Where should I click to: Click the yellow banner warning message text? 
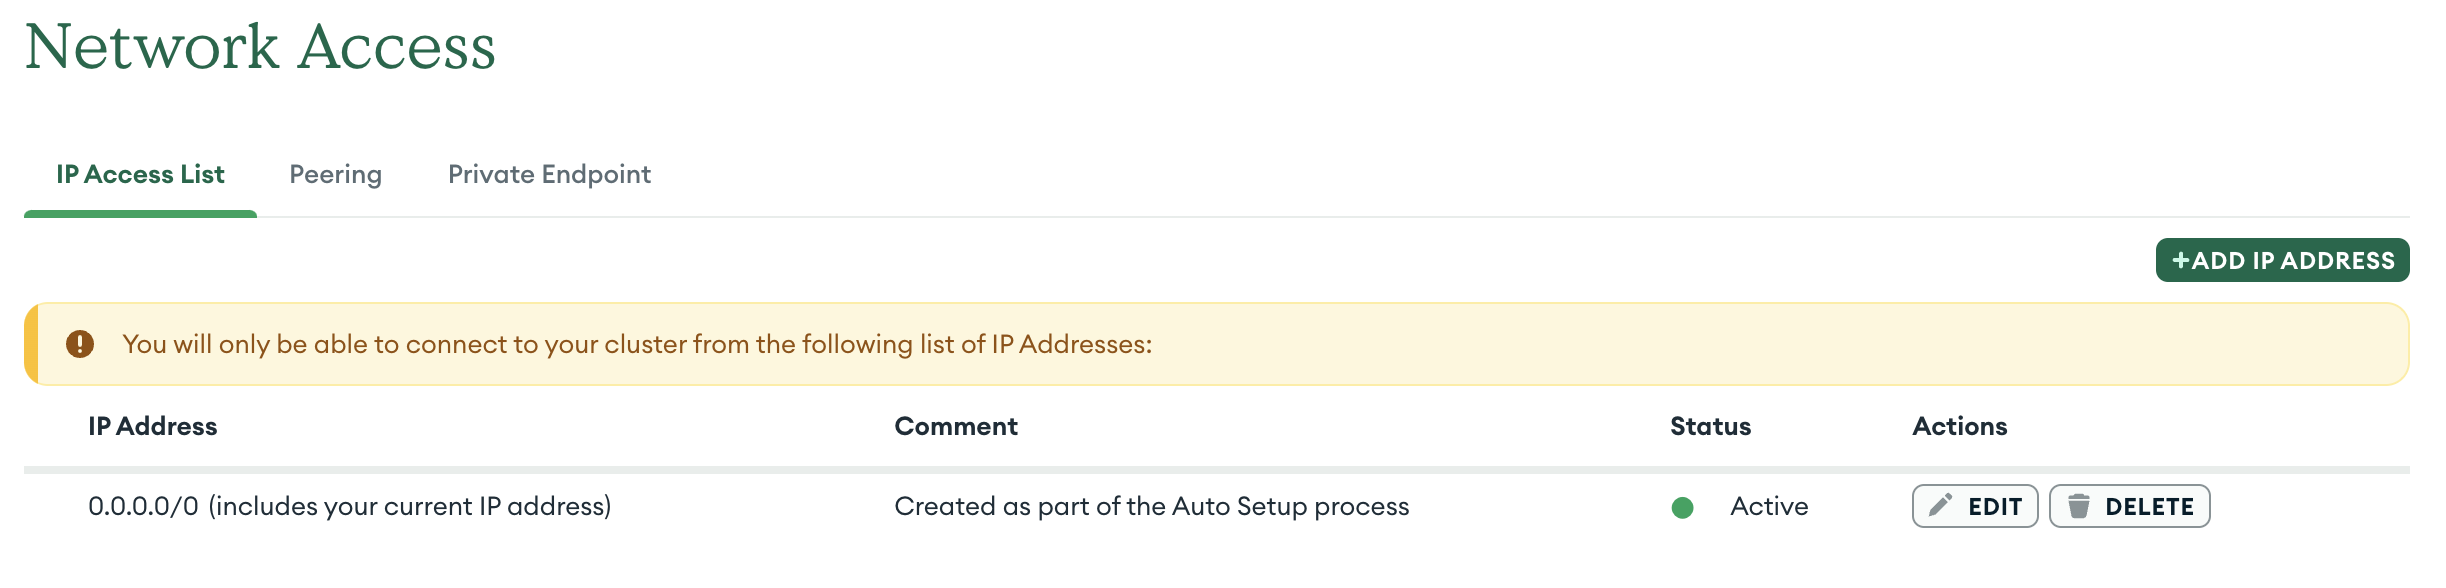coord(637,345)
